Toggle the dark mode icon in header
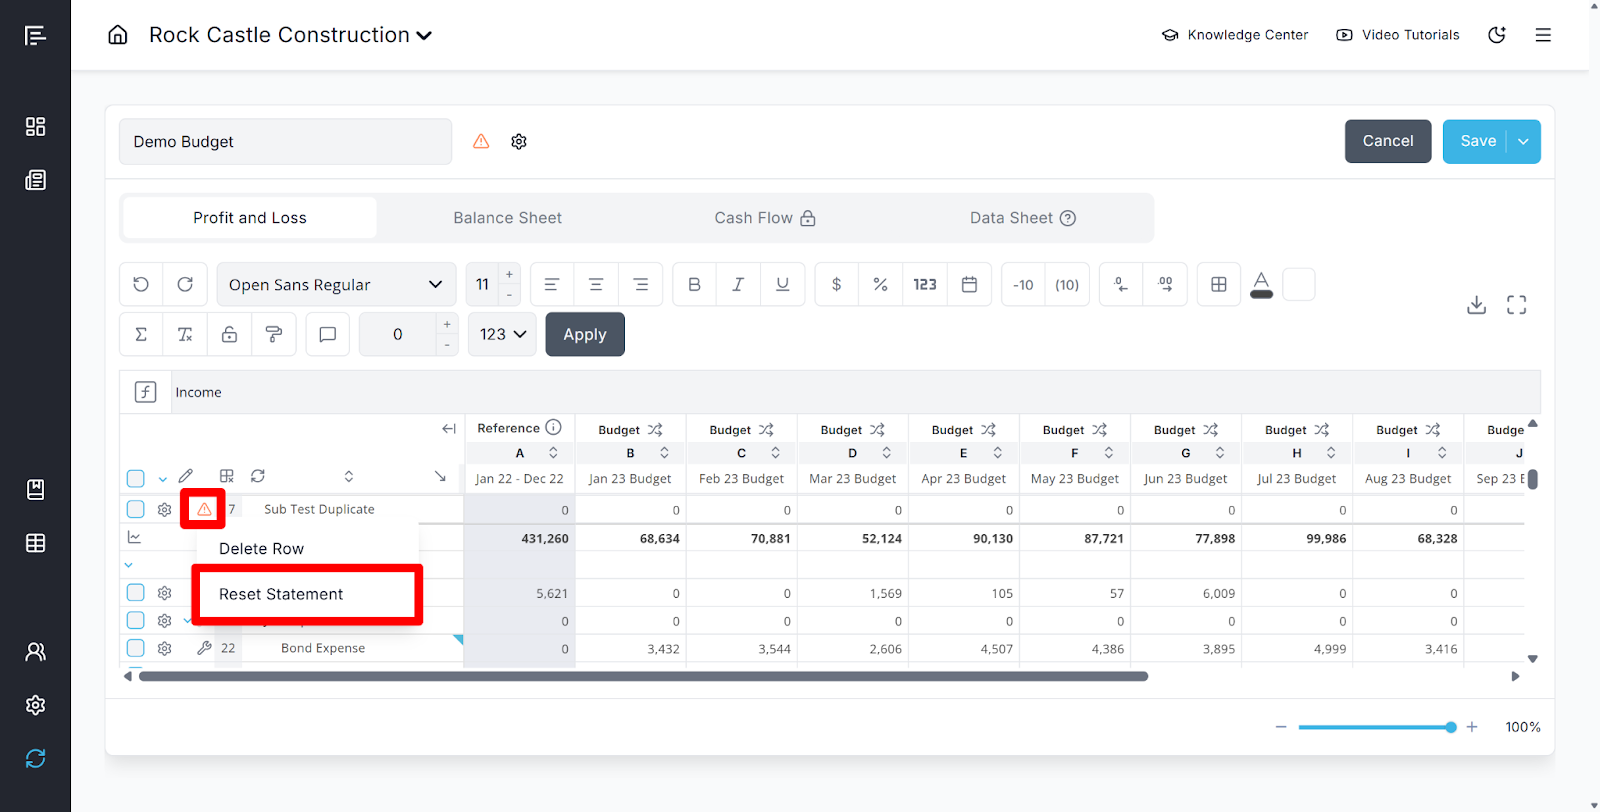1600x812 pixels. click(x=1497, y=35)
